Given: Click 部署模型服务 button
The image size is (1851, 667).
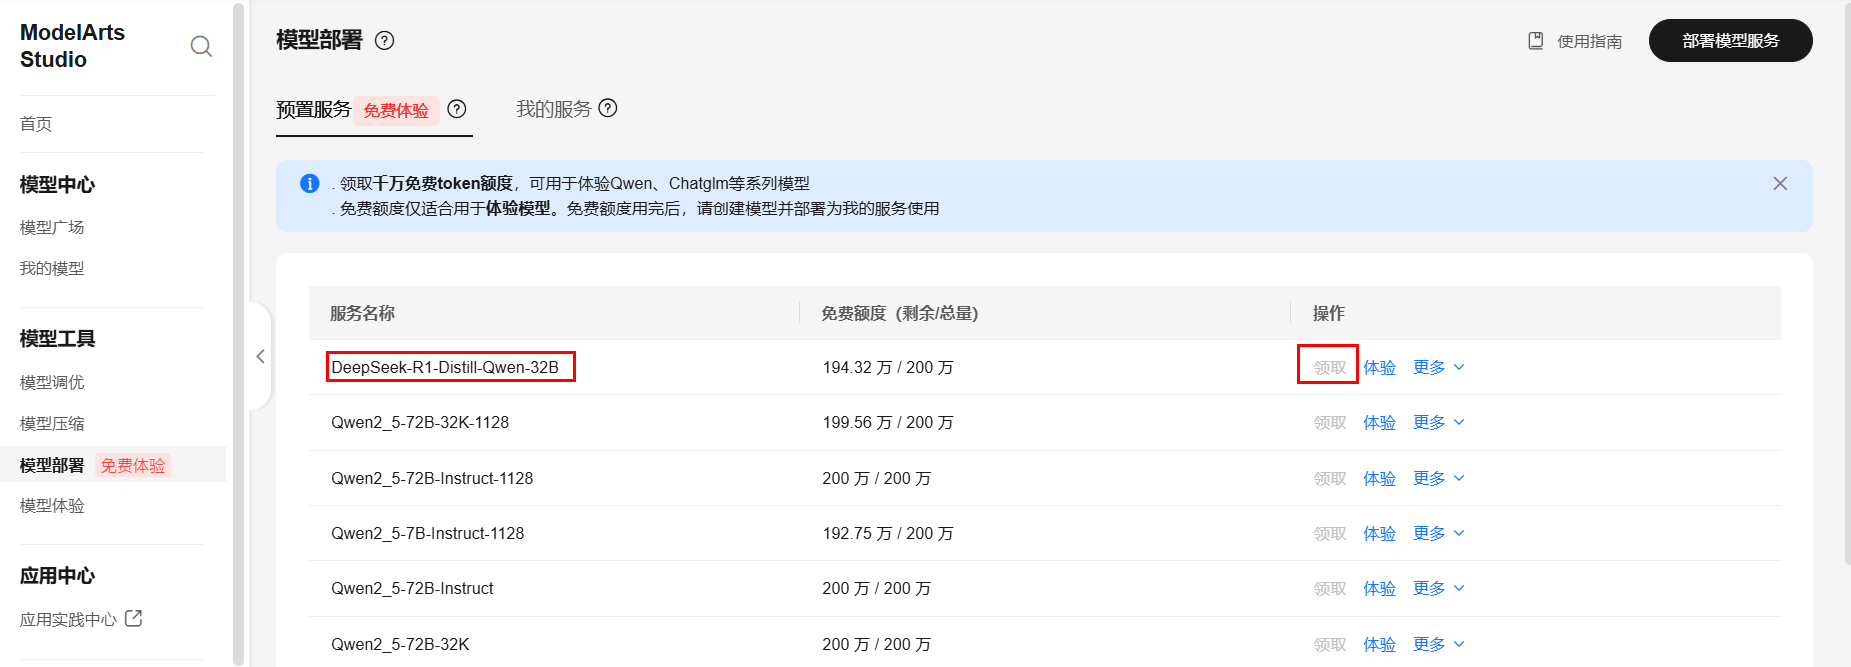Looking at the screenshot, I should click(1730, 41).
